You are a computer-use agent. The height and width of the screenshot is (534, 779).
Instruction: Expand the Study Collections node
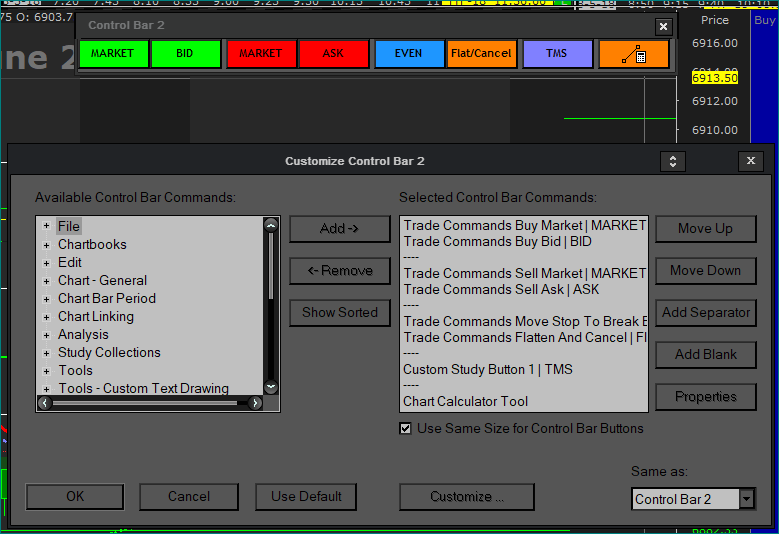pos(46,353)
